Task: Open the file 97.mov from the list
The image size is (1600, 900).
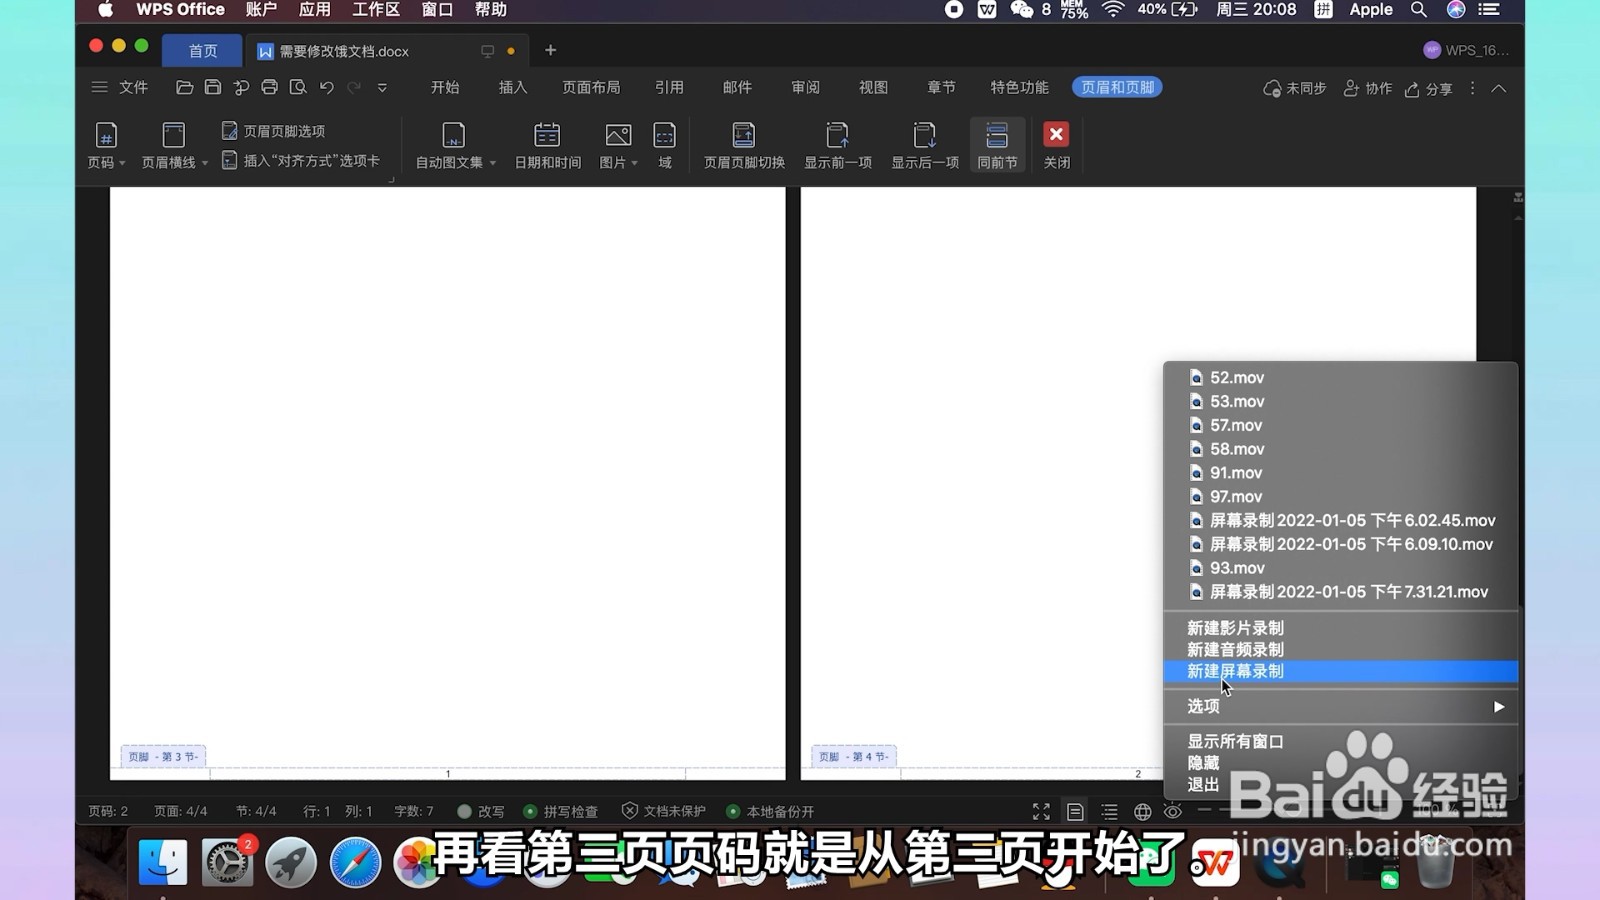Action: tap(1236, 496)
